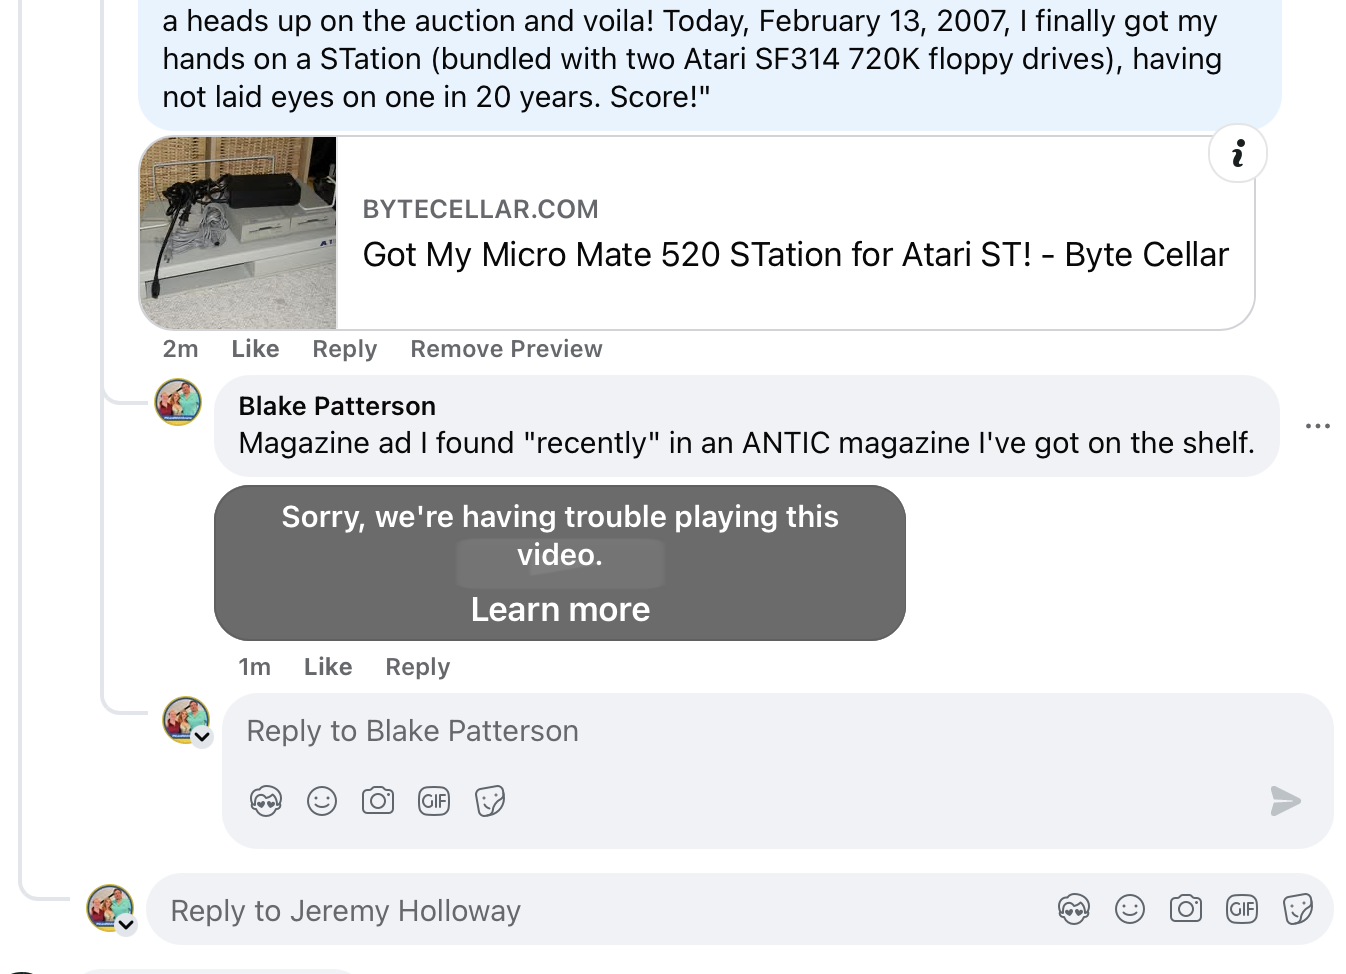The image size is (1346, 974).
Task: Like the comment posted 1m ago
Action: (x=328, y=667)
